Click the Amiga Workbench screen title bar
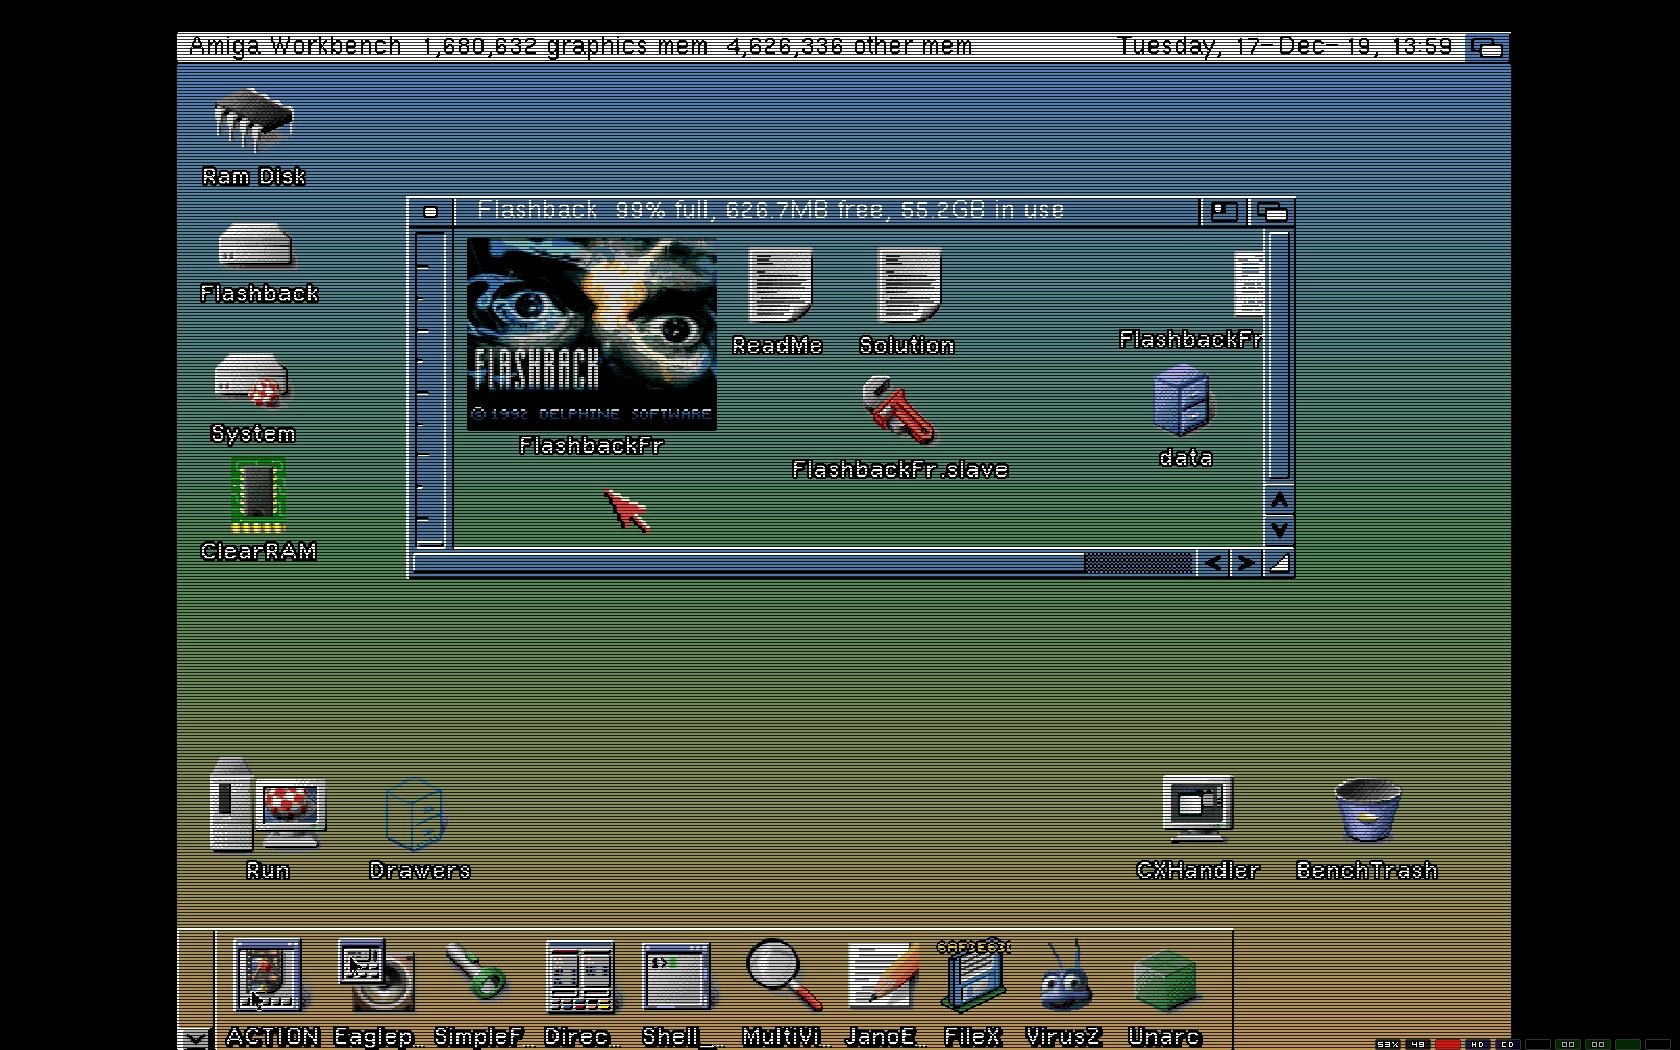Screen dimensions: 1680x1050 click(x=821, y=47)
